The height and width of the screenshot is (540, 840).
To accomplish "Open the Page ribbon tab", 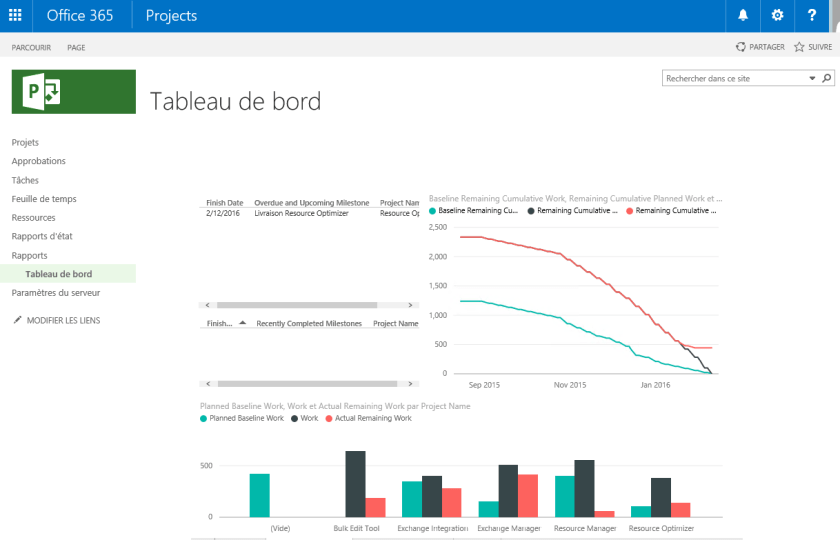I will pos(76,47).
